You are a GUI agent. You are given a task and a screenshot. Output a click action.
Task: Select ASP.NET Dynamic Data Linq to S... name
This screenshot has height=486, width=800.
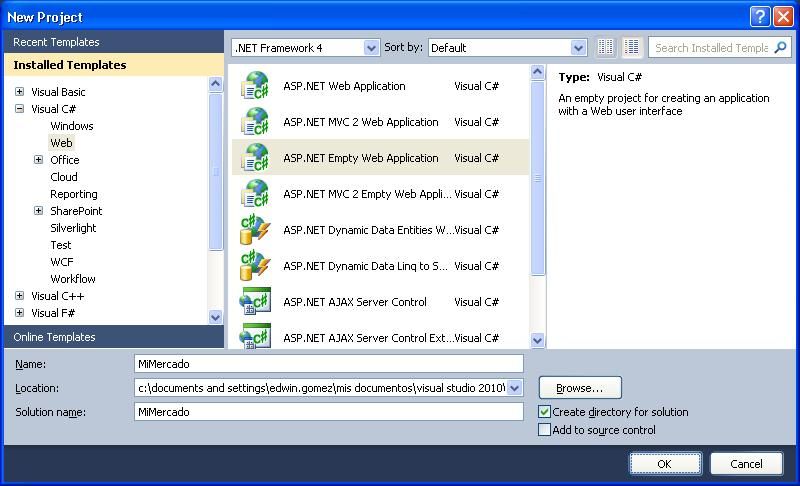point(365,266)
